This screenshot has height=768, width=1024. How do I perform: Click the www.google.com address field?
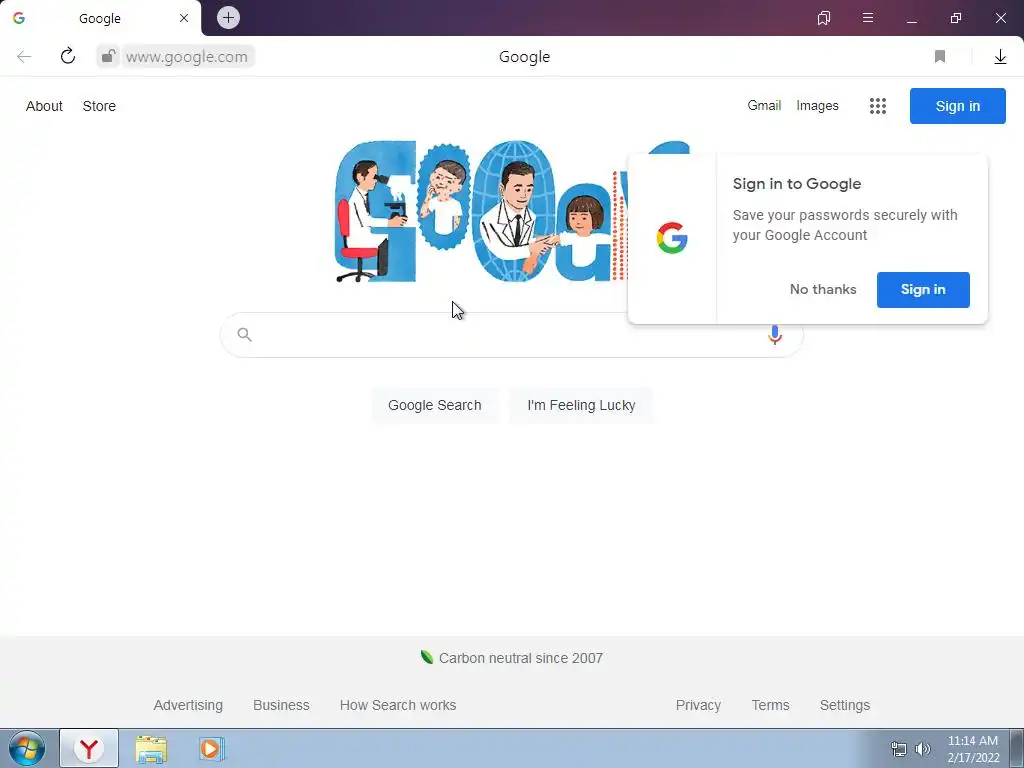coord(187,57)
